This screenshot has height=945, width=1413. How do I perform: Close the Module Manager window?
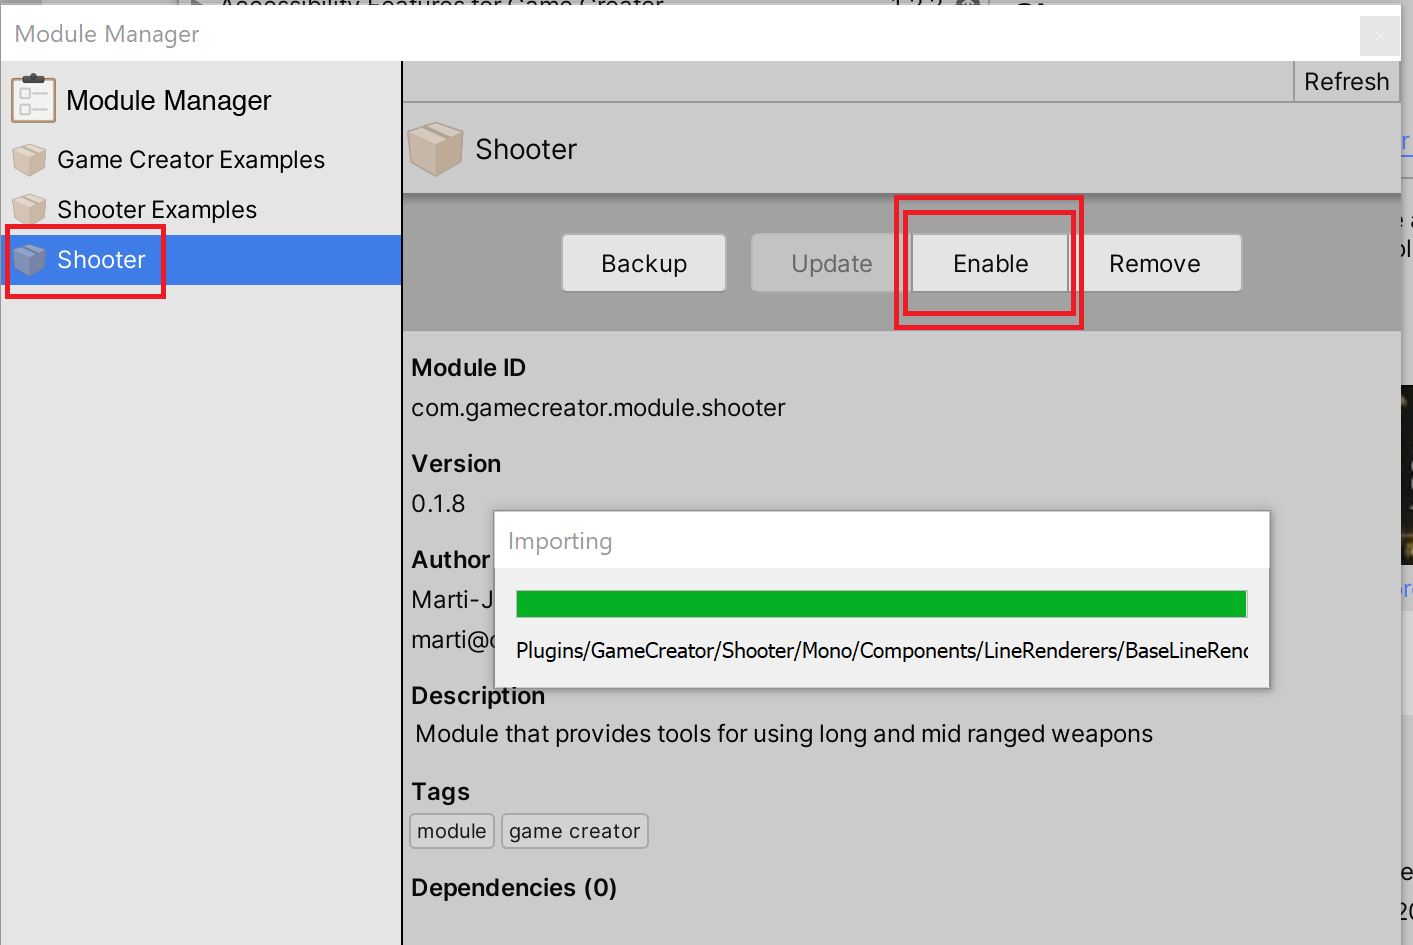click(x=1380, y=36)
